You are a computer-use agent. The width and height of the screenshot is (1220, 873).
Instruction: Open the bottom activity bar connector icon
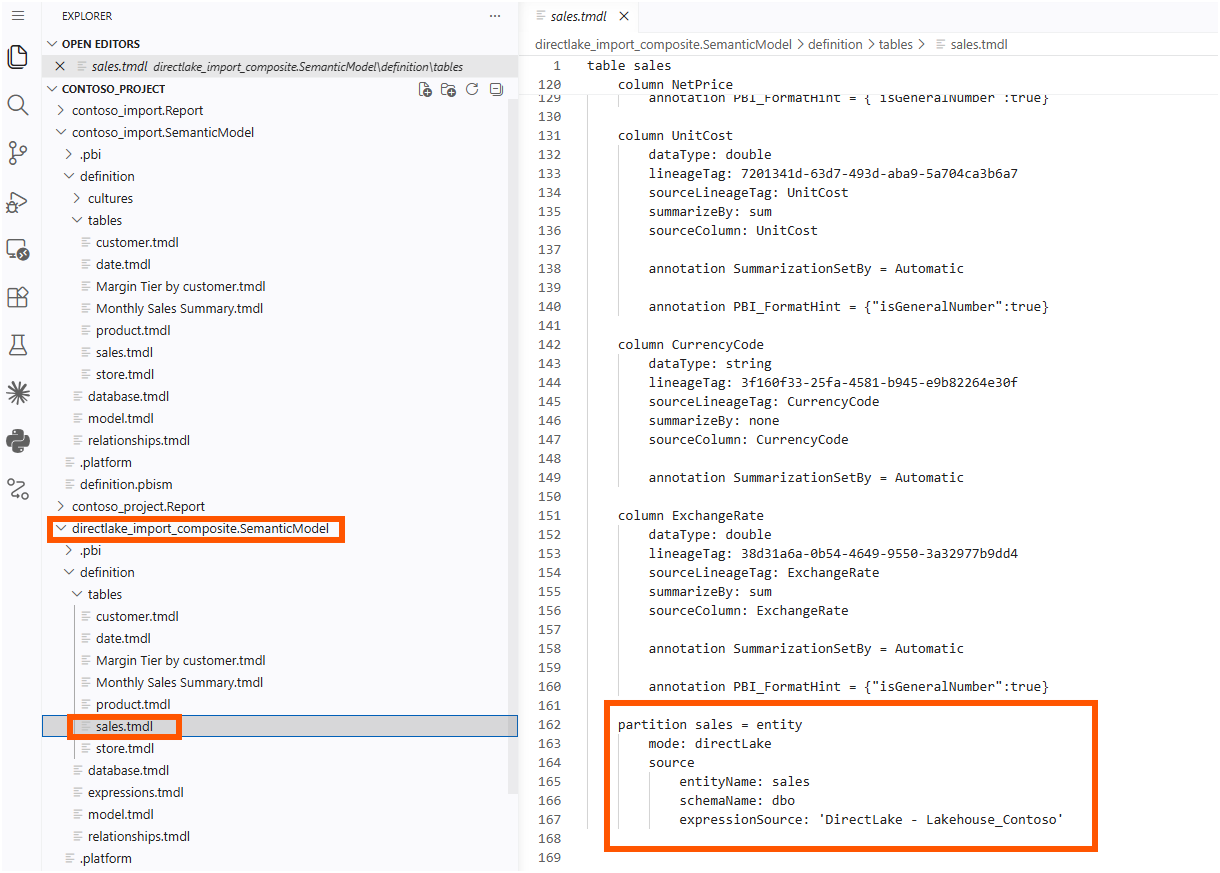17,489
